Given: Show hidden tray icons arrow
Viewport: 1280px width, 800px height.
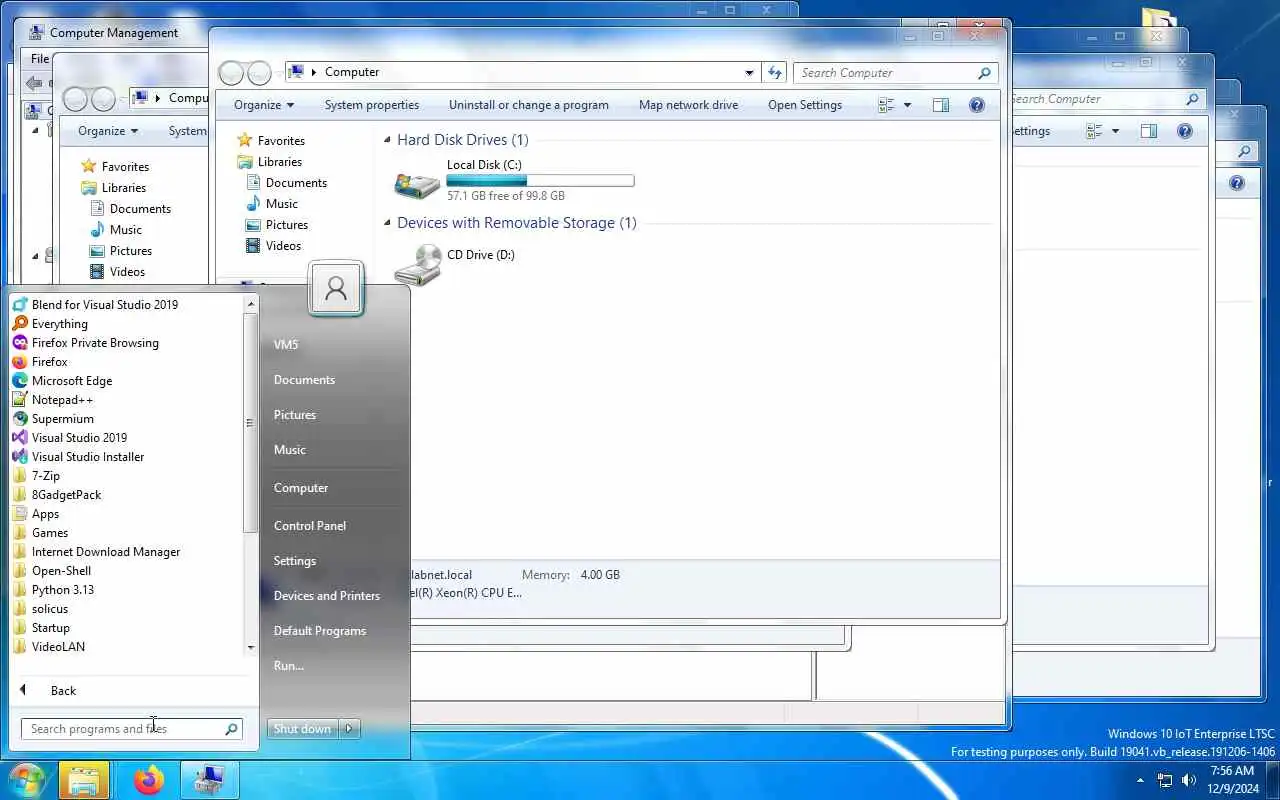Looking at the screenshot, I should 1140,780.
